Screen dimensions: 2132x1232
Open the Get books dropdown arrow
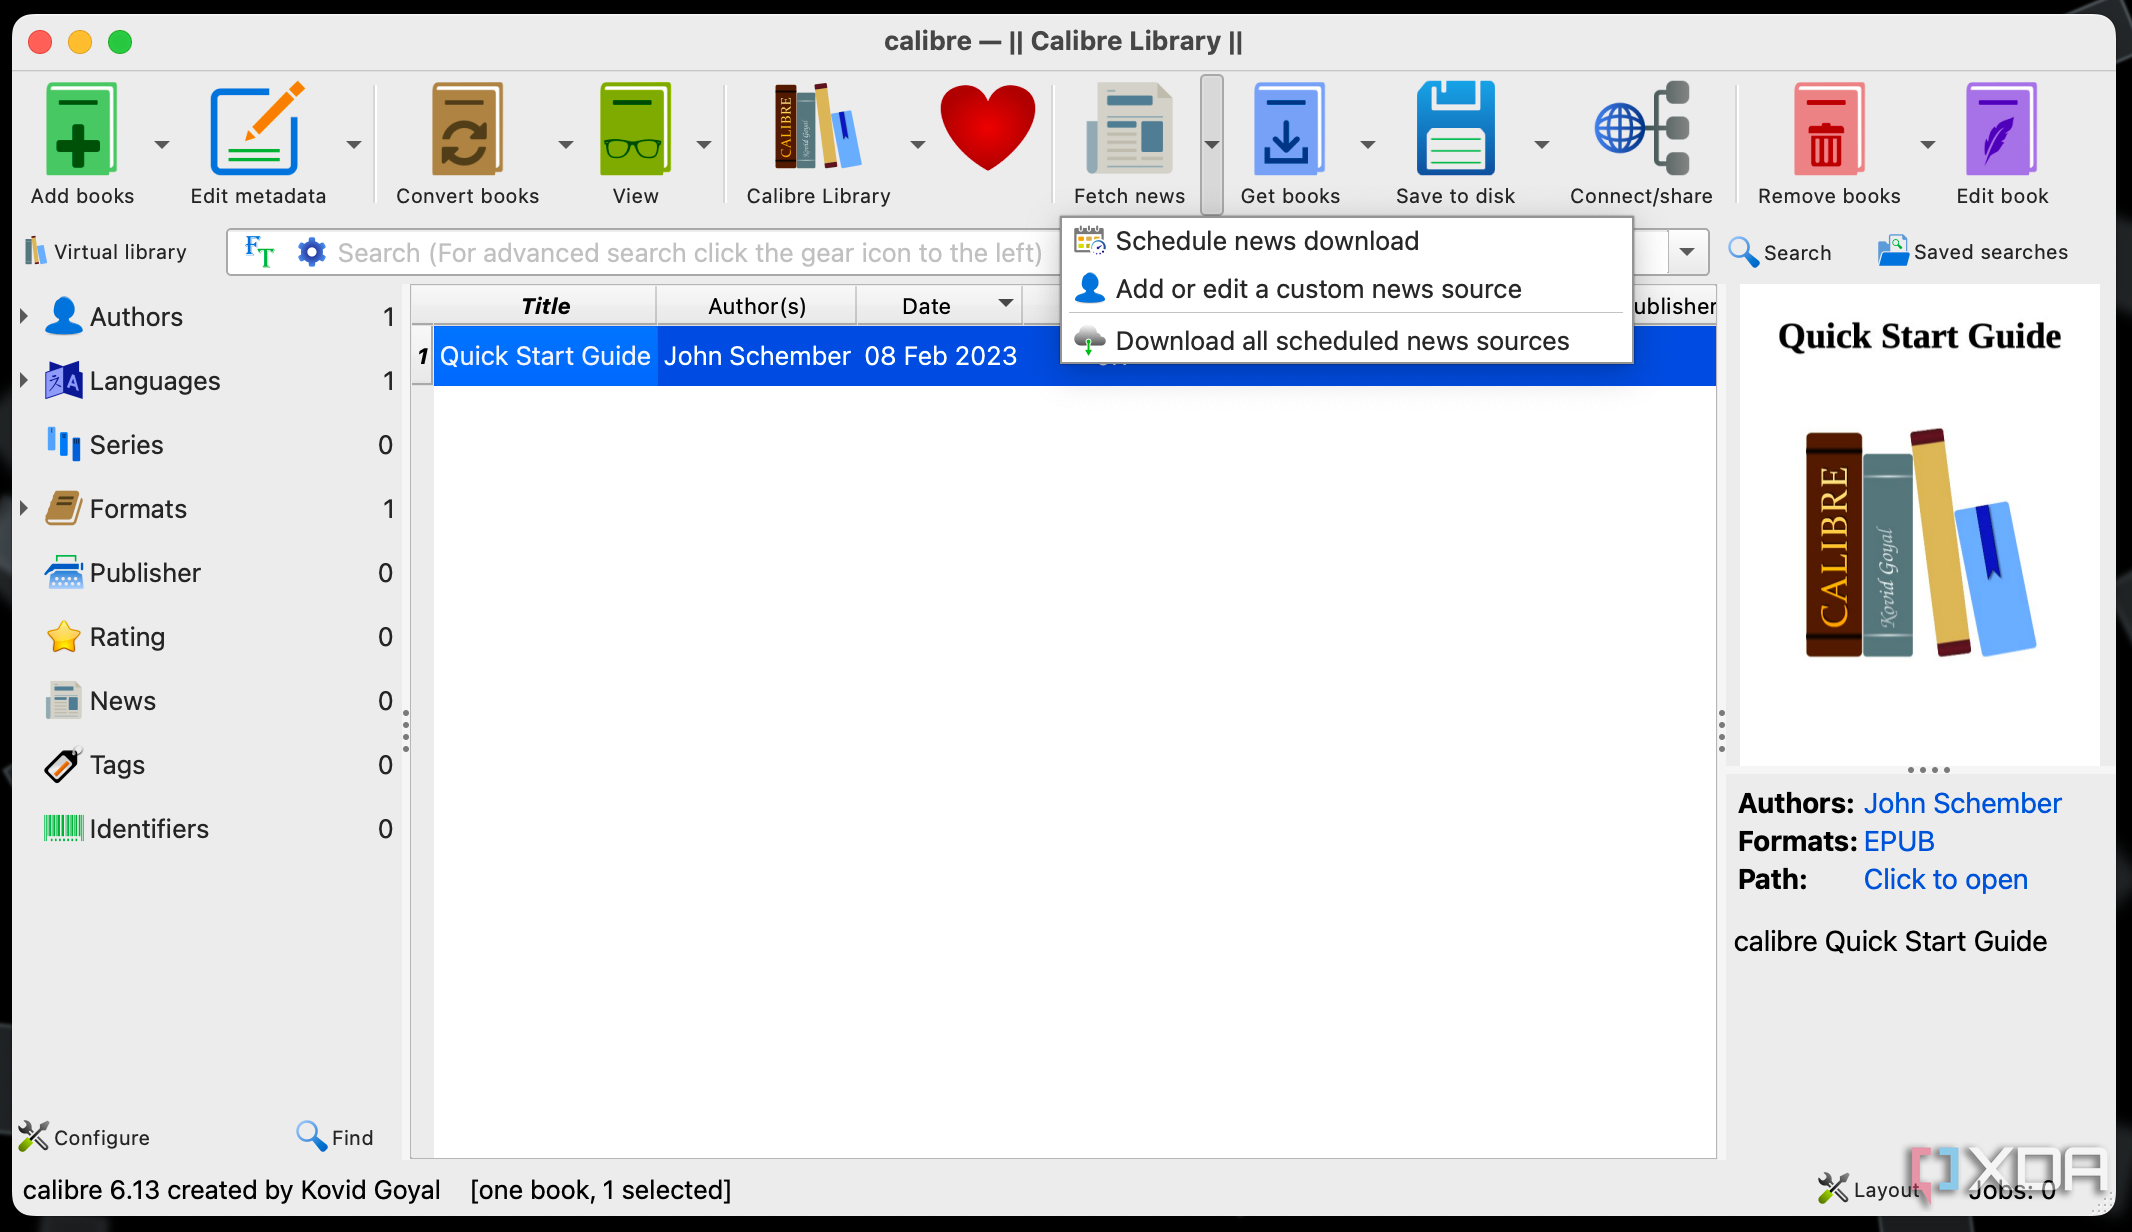1367,144
